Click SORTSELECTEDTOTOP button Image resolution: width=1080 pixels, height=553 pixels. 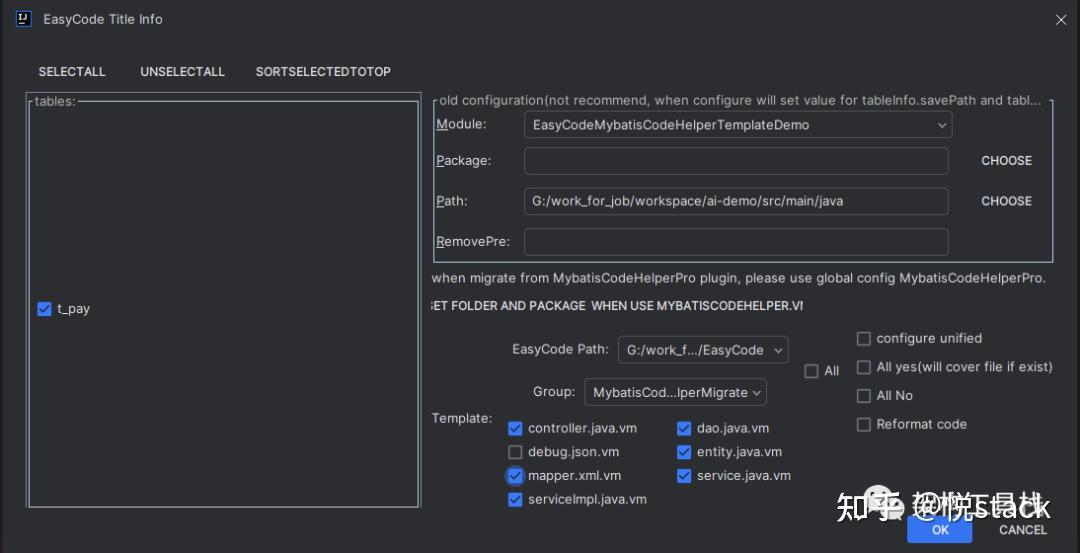coord(323,72)
